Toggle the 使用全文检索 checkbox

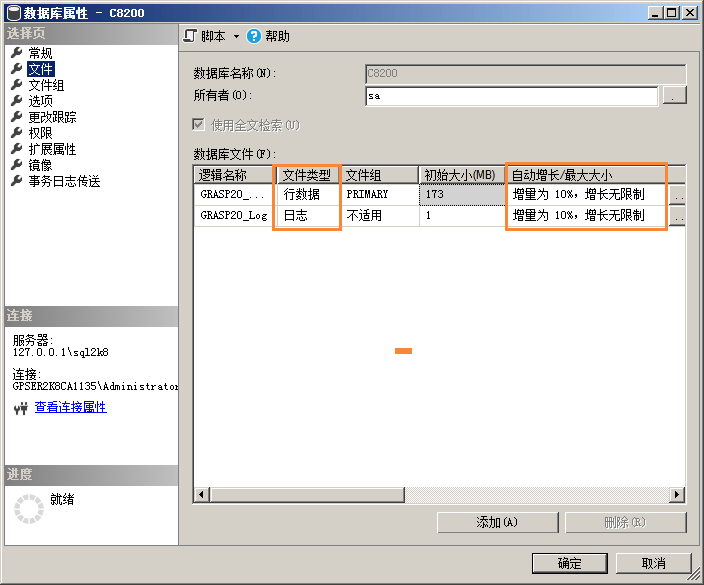[x=198, y=124]
